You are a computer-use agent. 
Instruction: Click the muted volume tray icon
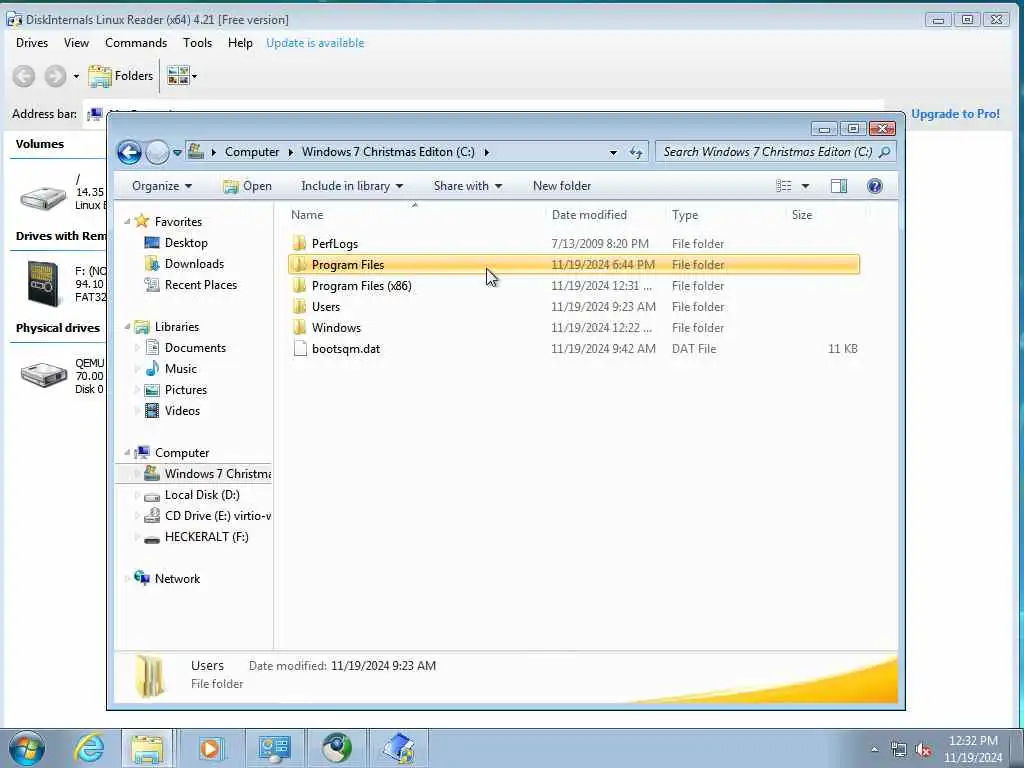[x=923, y=750]
